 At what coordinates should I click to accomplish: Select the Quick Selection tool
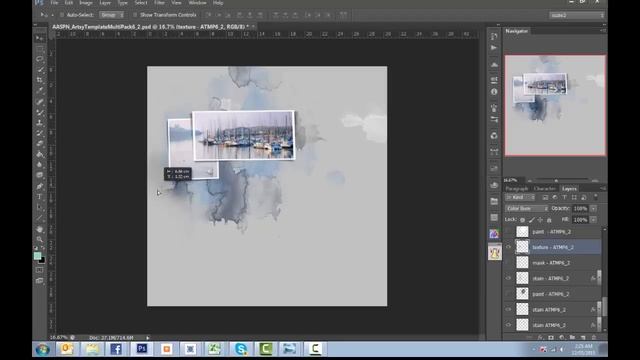[x=40, y=69]
